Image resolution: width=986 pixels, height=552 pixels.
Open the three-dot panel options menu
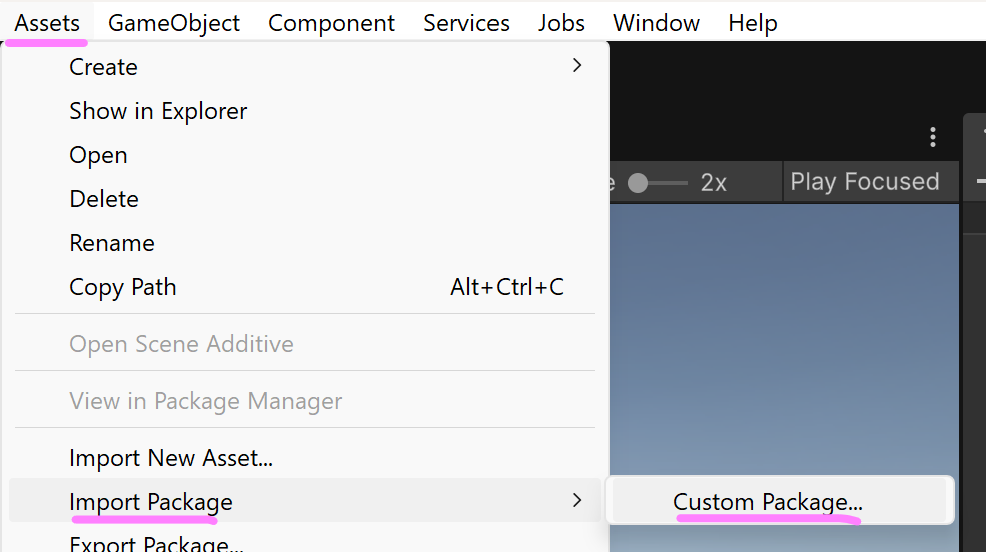(x=932, y=137)
